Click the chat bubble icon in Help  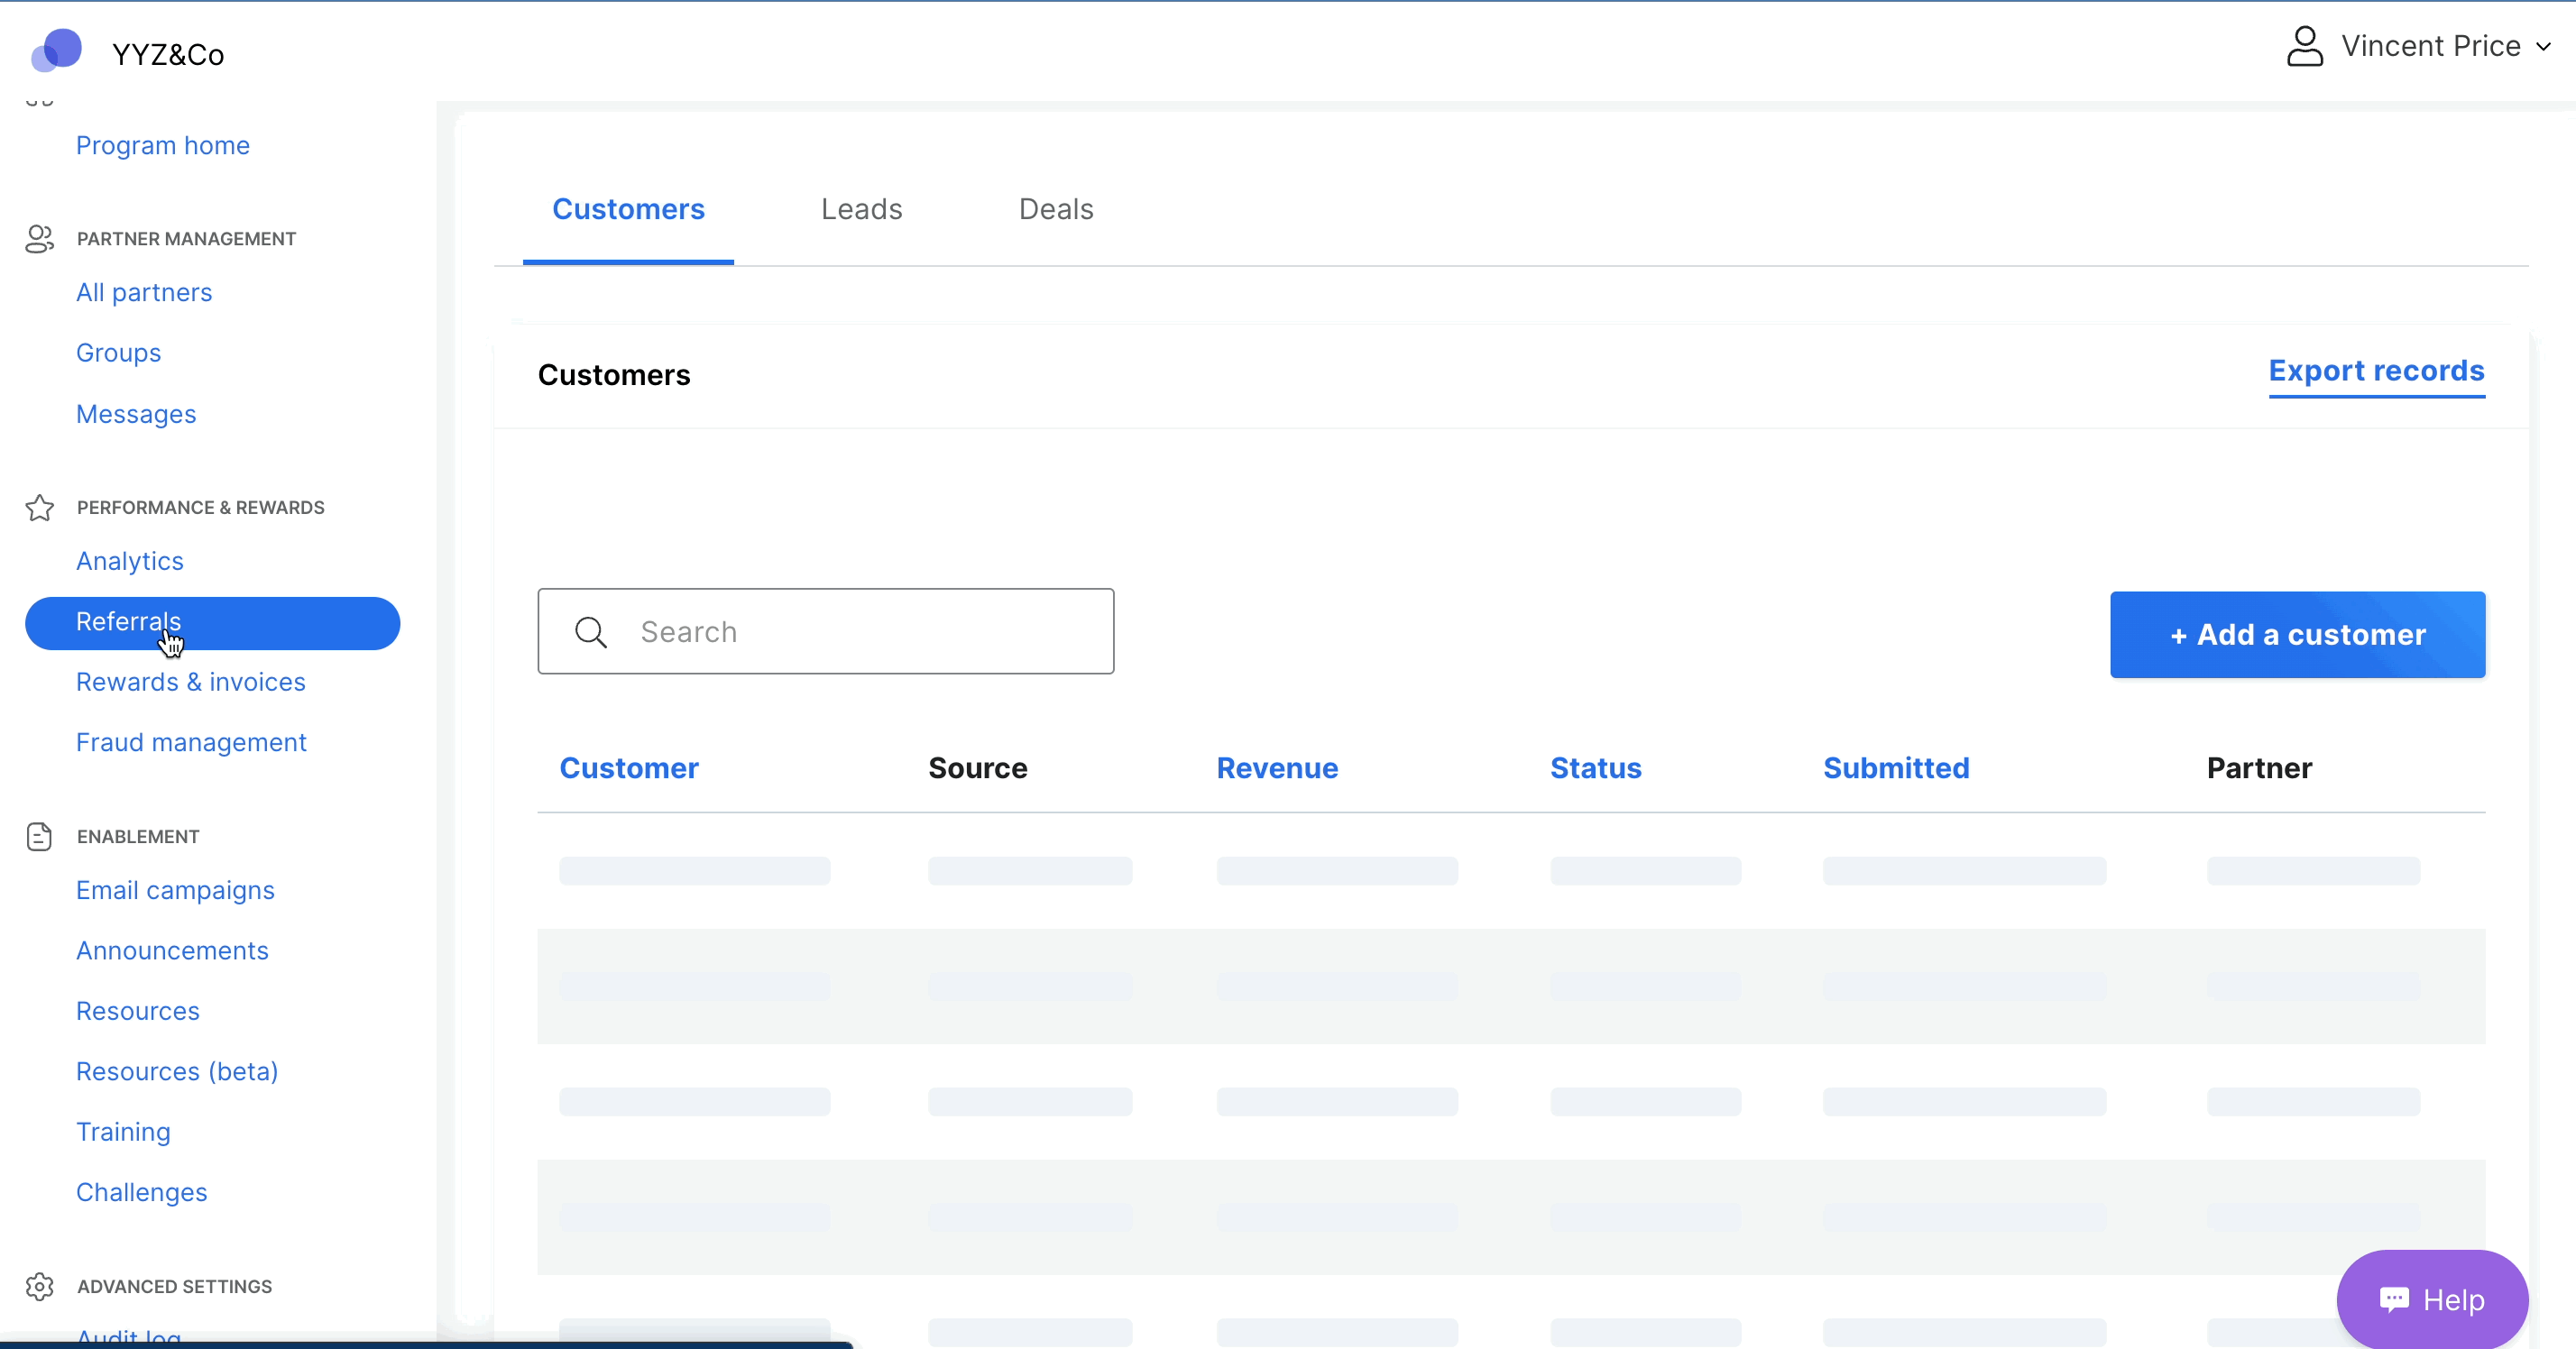click(x=2394, y=1299)
